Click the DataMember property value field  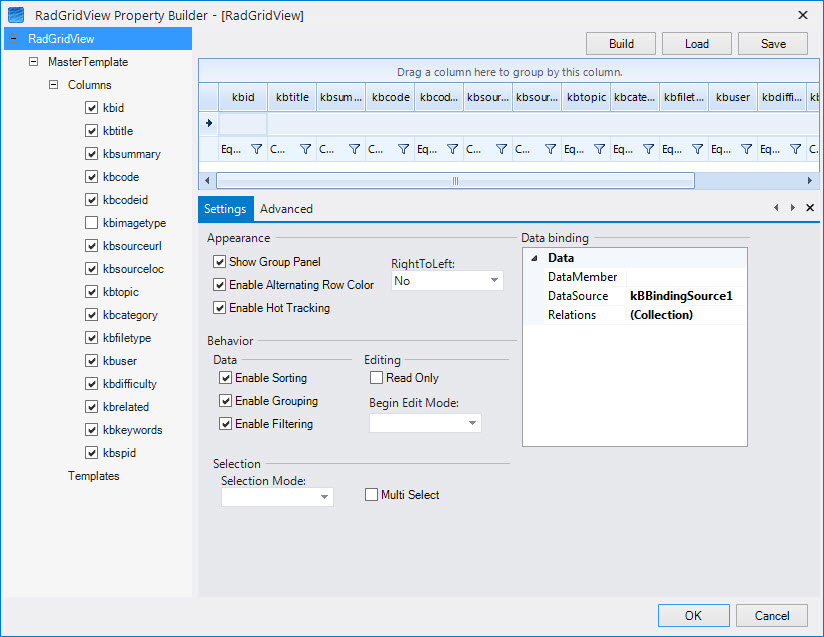pos(685,277)
